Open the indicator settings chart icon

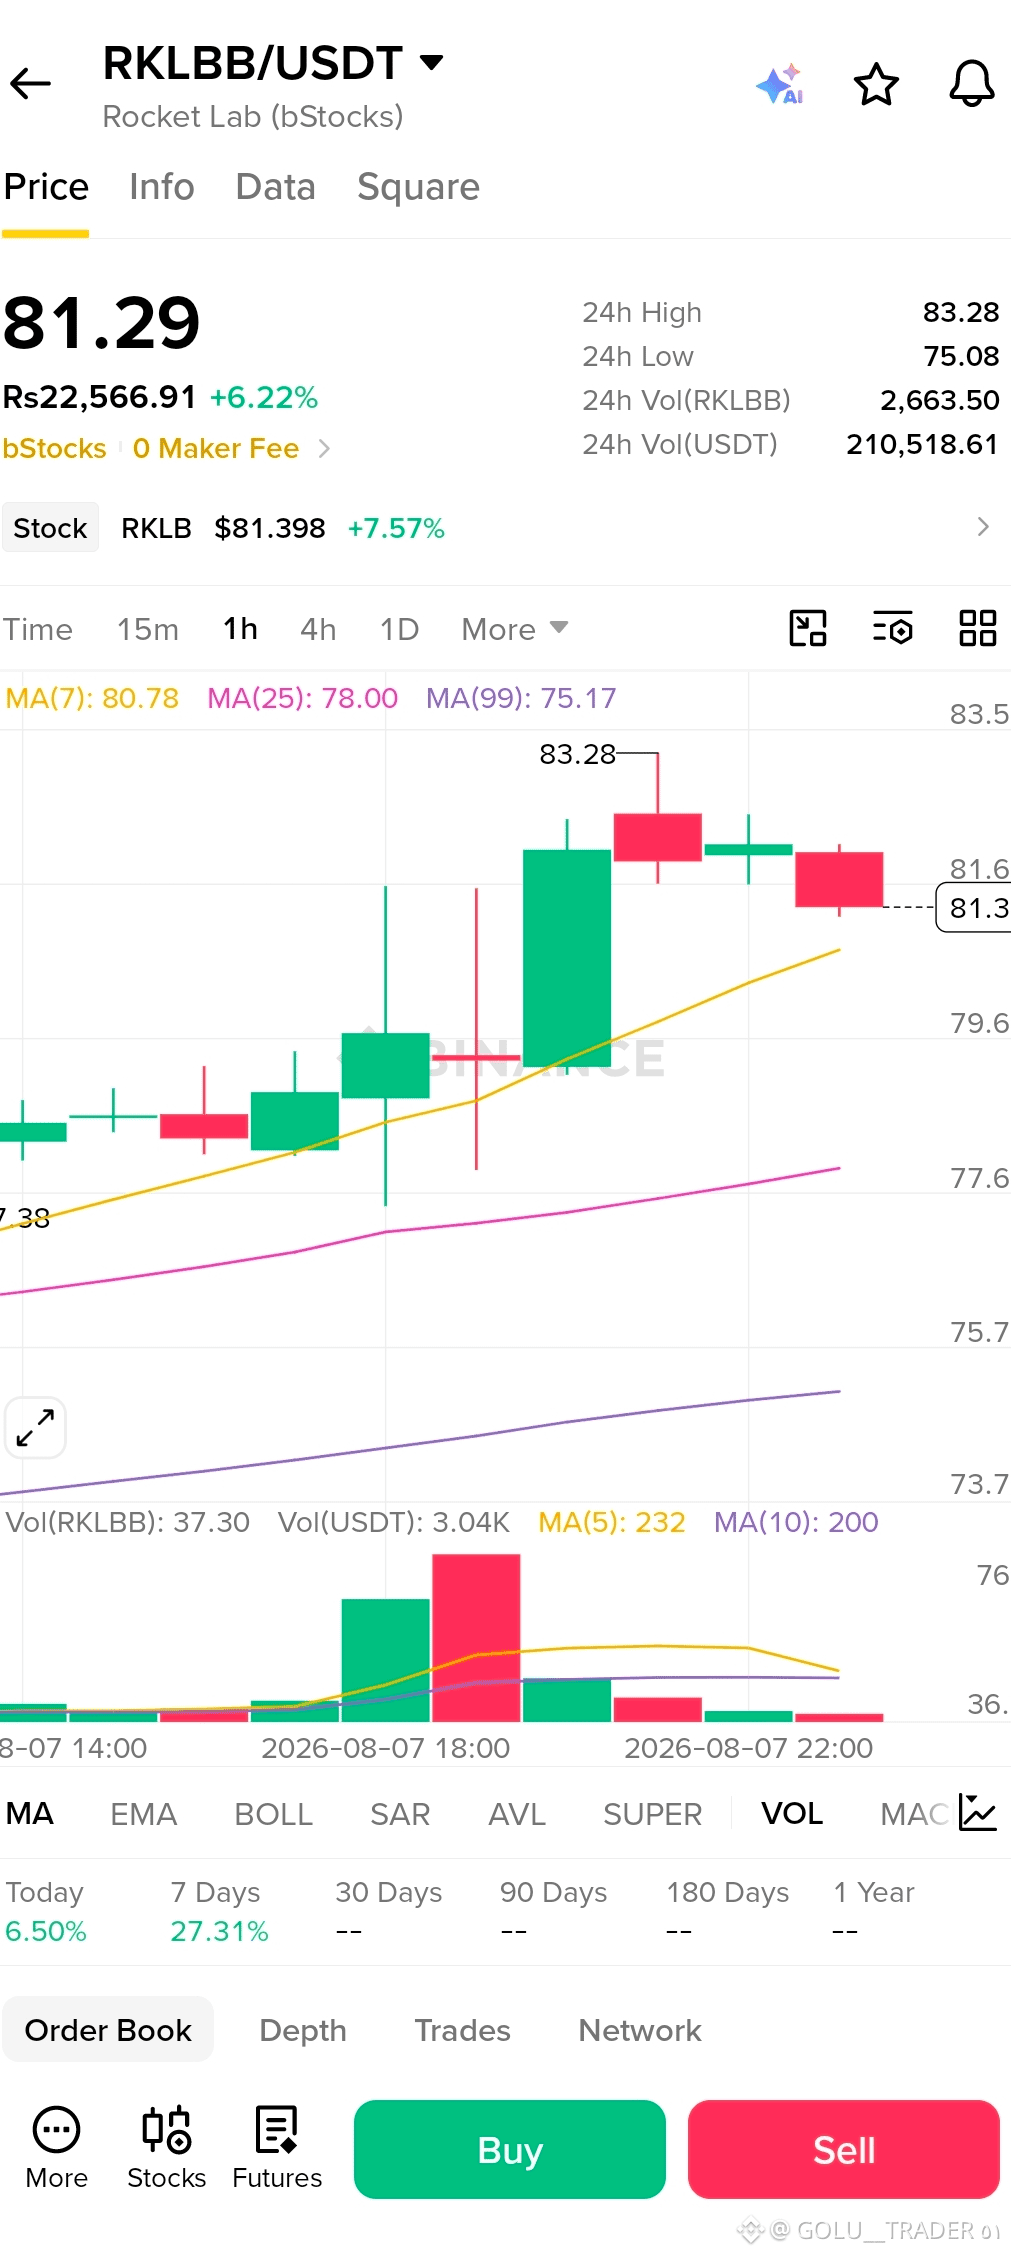977,1812
